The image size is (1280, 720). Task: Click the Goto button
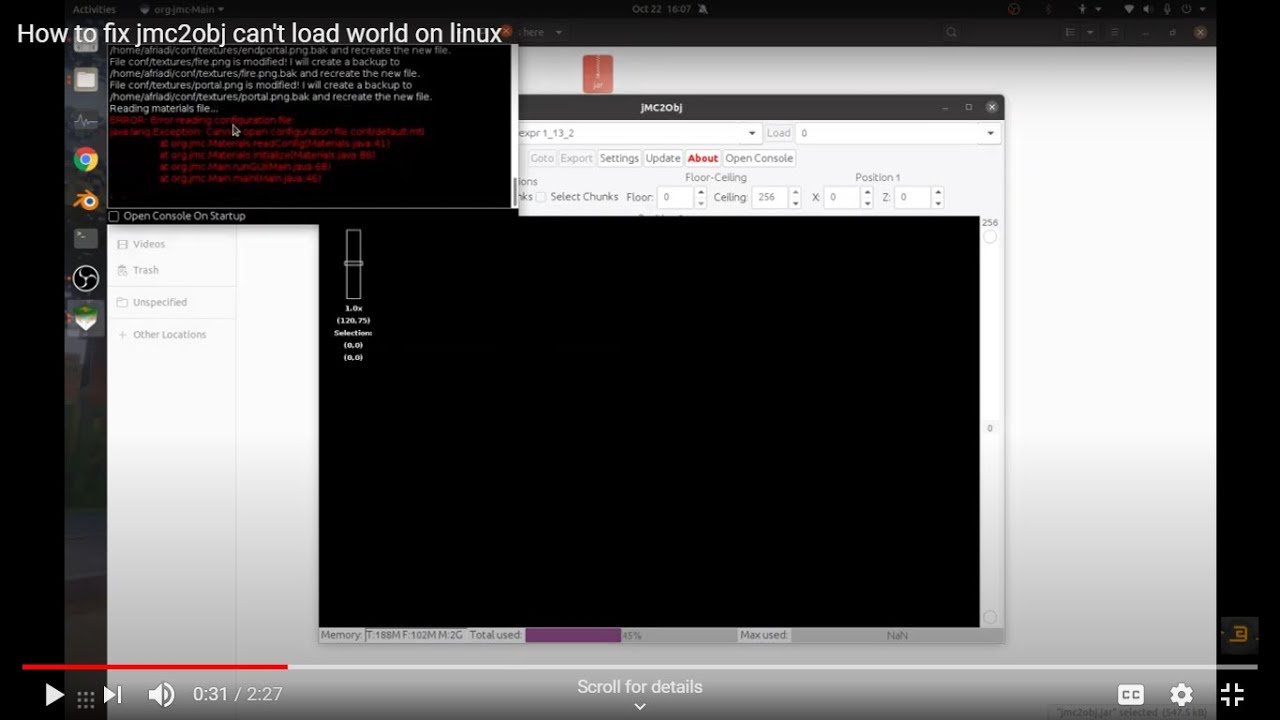coord(542,158)
